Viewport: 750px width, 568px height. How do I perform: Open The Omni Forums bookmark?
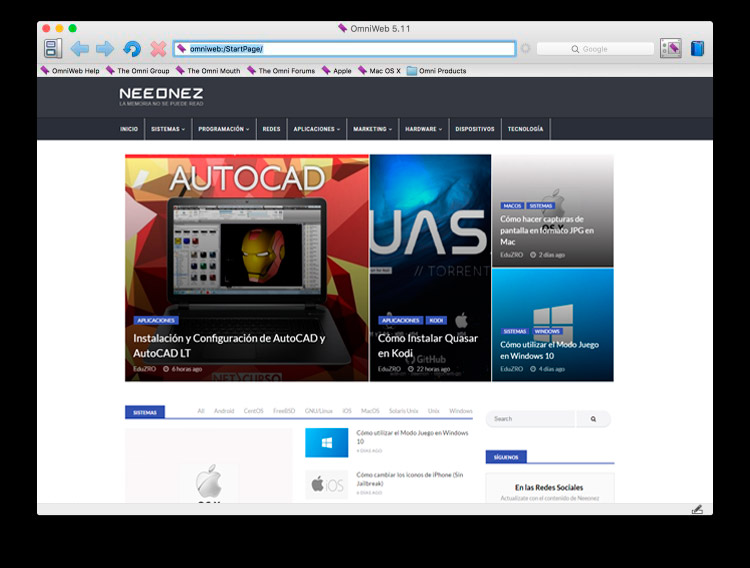click(x=281, y=71)
